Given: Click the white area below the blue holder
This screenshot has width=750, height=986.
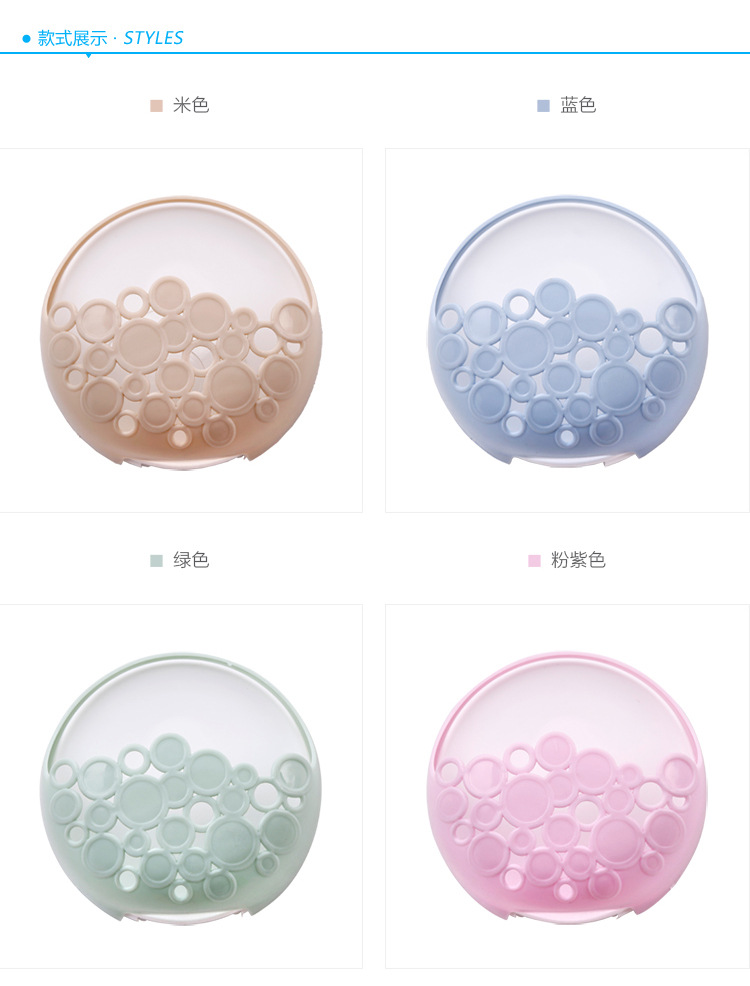Looking at the screenshot, I should point(568,490).
